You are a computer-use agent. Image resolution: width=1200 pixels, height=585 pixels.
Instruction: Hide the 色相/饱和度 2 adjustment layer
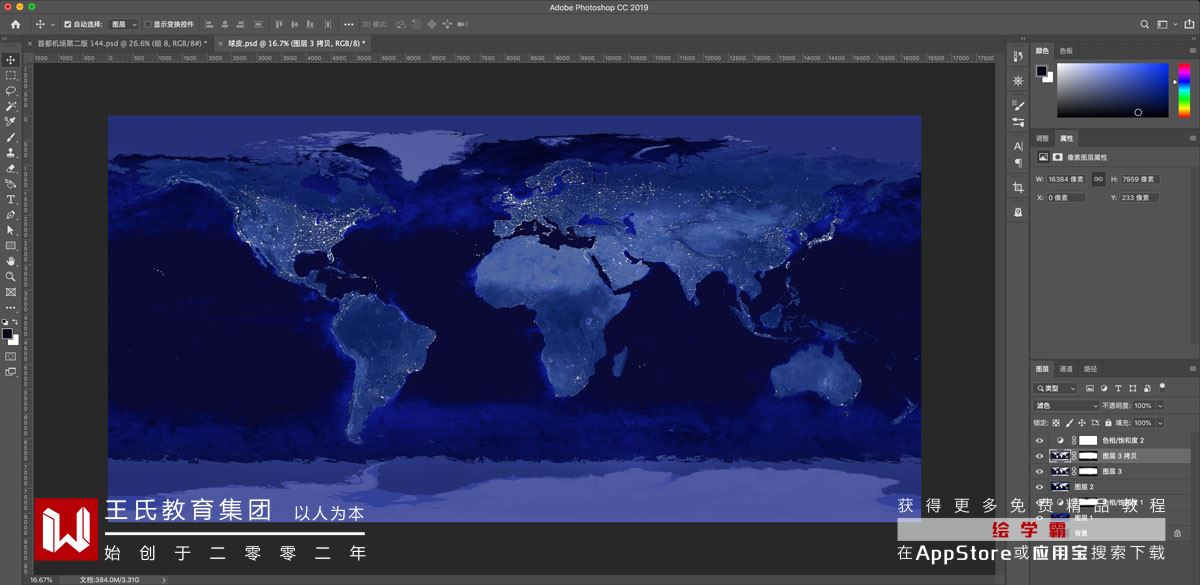click(1039, 440)
